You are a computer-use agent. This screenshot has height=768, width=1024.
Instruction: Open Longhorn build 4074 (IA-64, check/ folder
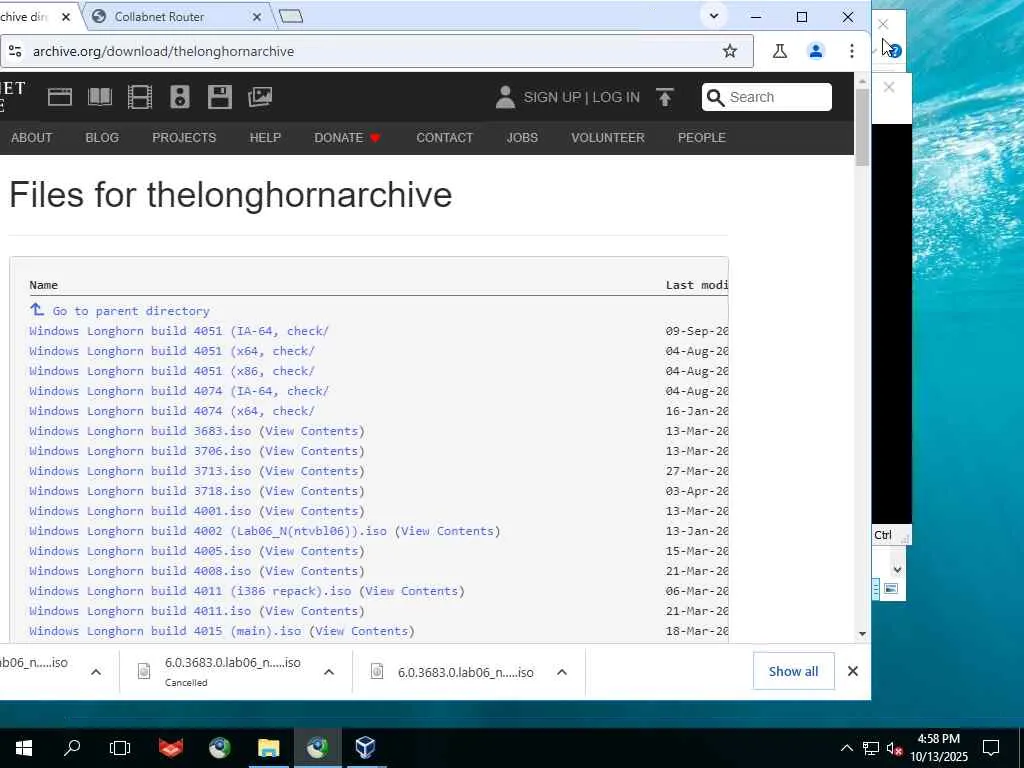click(179, 391)
